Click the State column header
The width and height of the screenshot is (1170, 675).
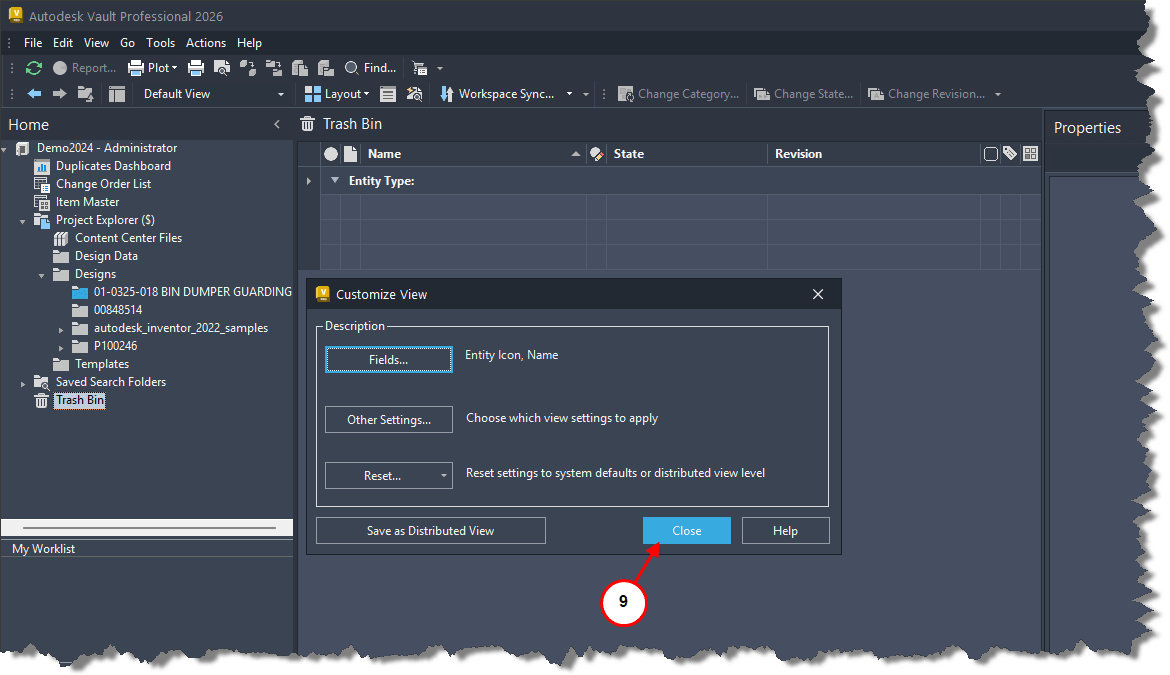(x=686, y=154)
